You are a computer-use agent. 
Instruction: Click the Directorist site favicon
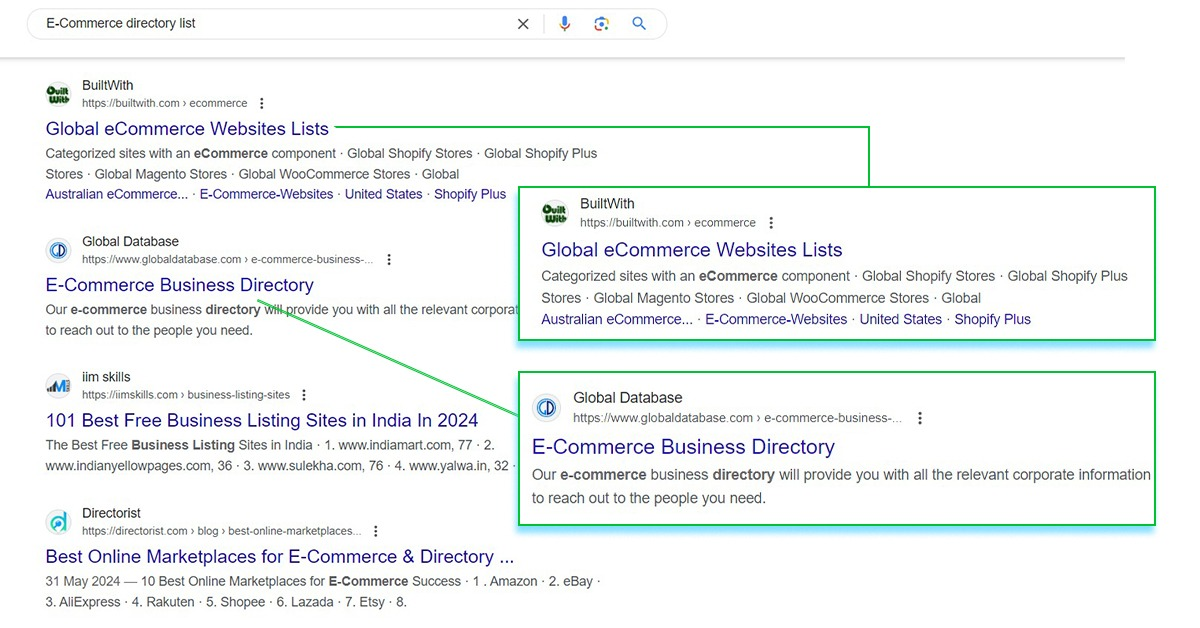[x=59, y=521]
